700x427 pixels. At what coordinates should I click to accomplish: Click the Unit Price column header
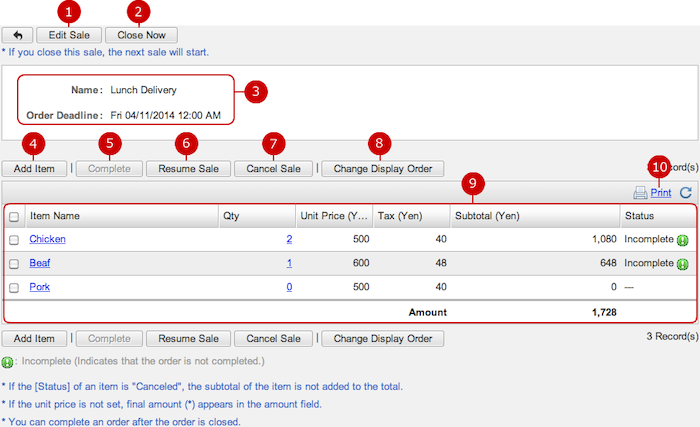click(334, 216)
